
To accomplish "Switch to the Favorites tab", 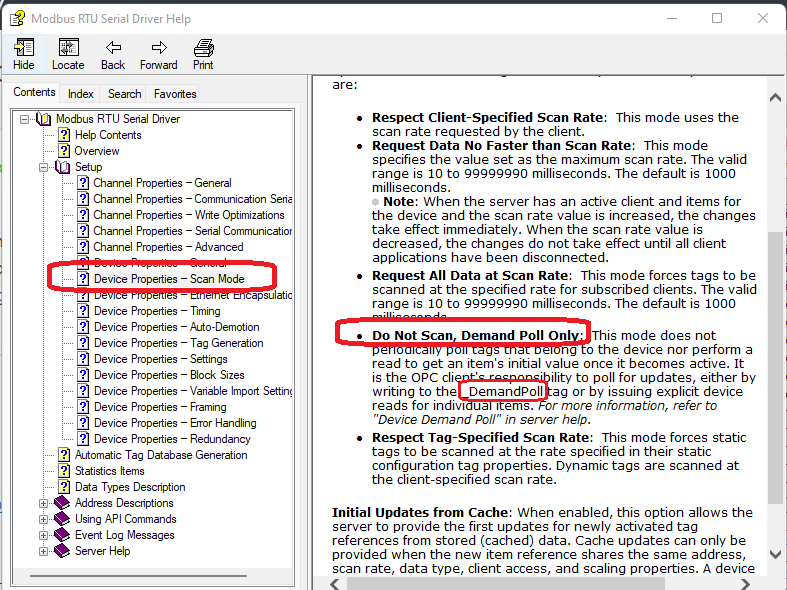I will (x=175, y=94).
